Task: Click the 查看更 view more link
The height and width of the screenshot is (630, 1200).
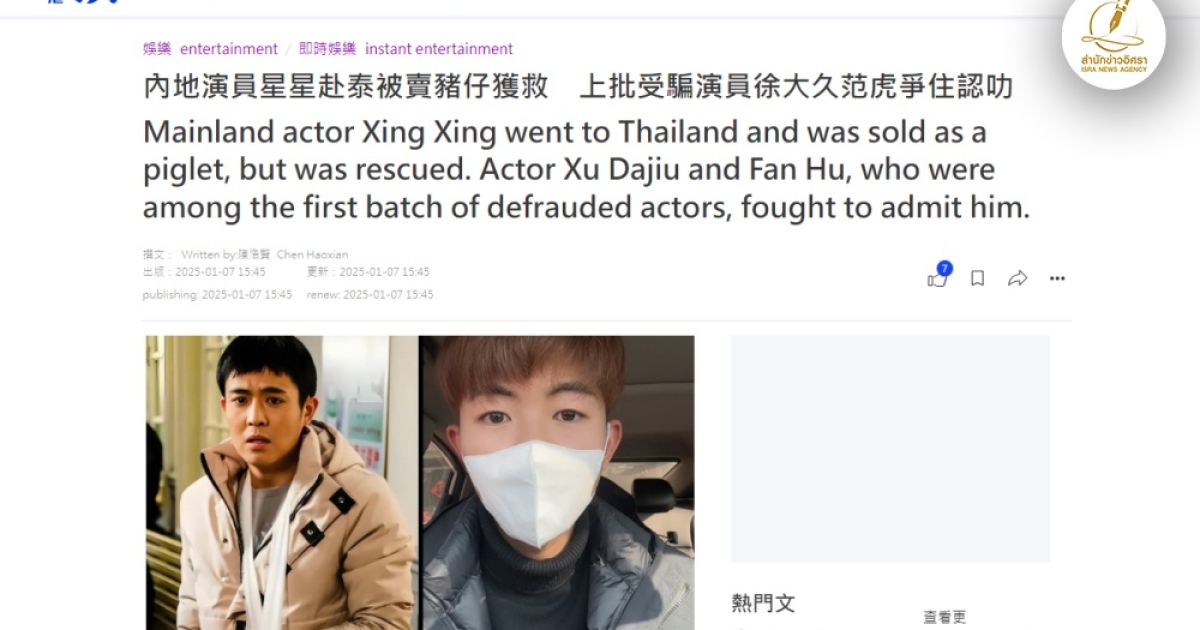Action: (945, 618)
